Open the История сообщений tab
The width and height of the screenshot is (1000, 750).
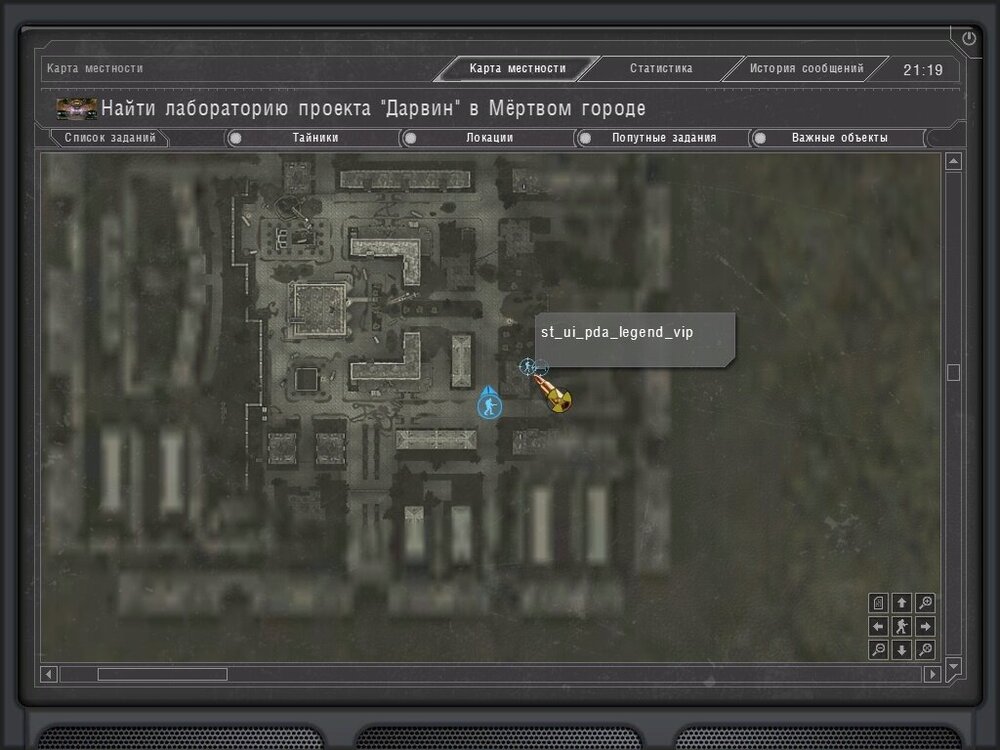[806, 68]
